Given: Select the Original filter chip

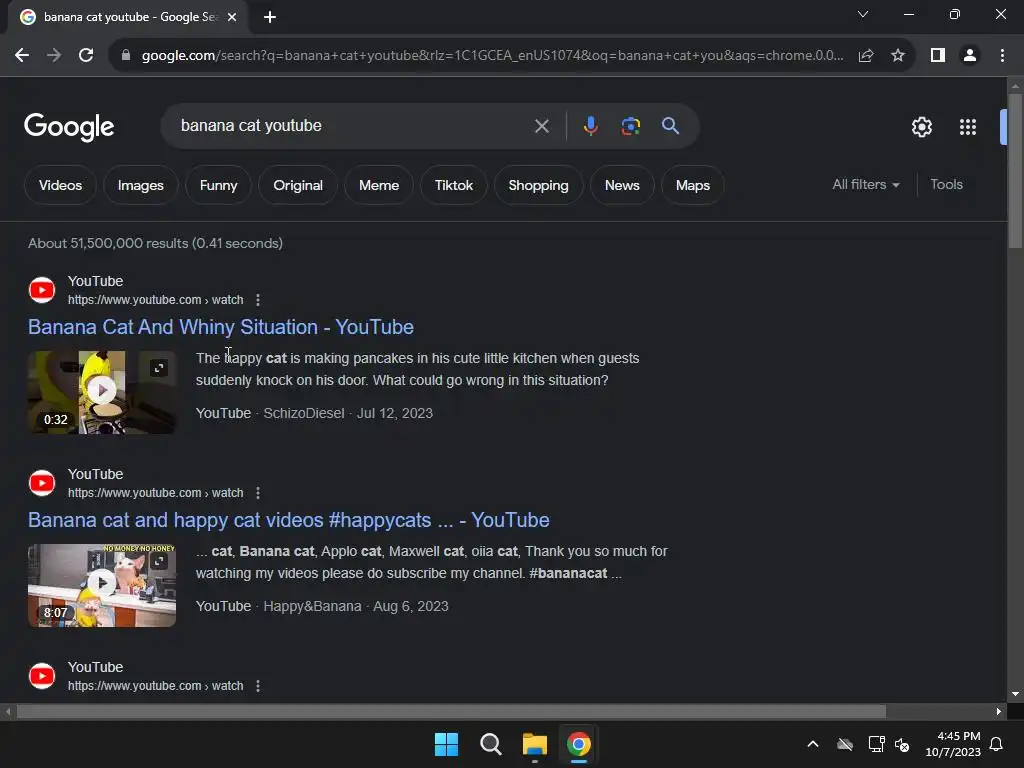Looking at the screenshot, I should point(298,185).
